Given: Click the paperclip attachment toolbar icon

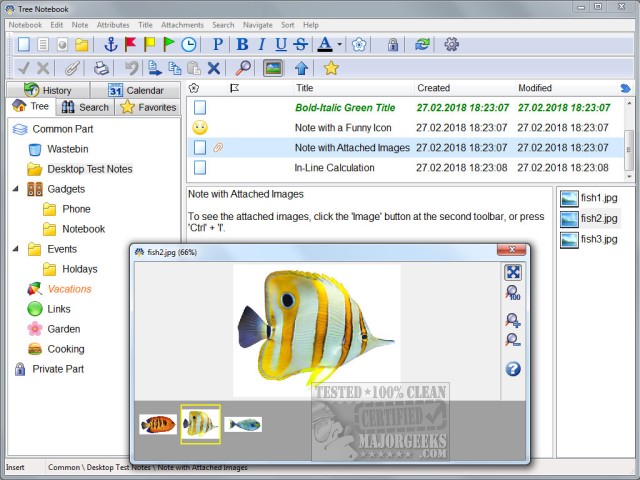Looking at the screenshot, I should (72, 68).
